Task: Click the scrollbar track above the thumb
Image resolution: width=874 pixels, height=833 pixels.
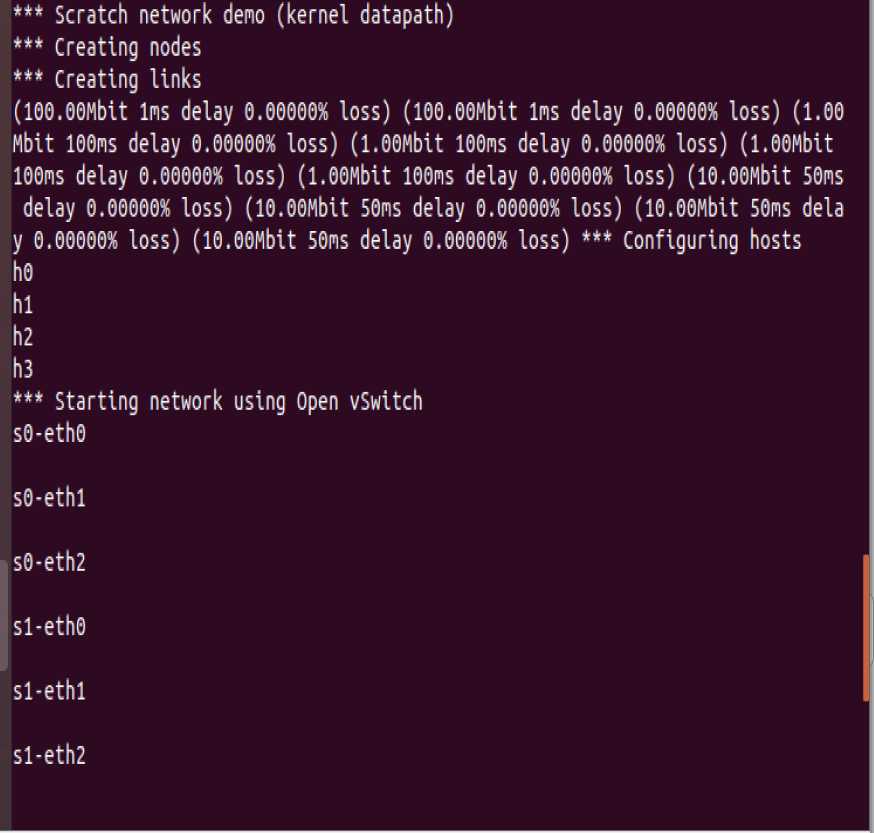Action: 866,277
